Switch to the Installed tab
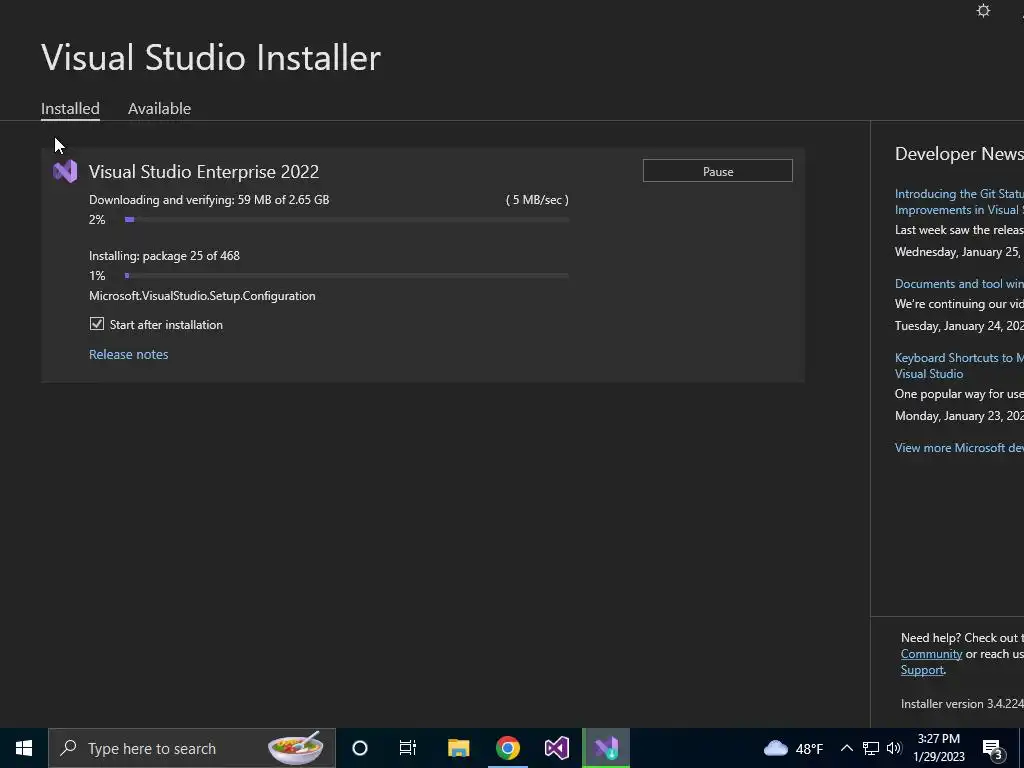 tap(70, 108)
